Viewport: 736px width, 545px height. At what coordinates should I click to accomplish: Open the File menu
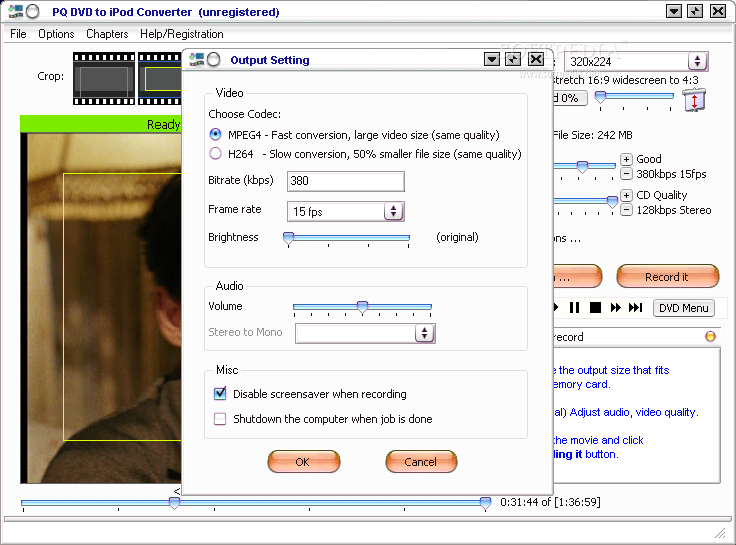tap(18, 34)
